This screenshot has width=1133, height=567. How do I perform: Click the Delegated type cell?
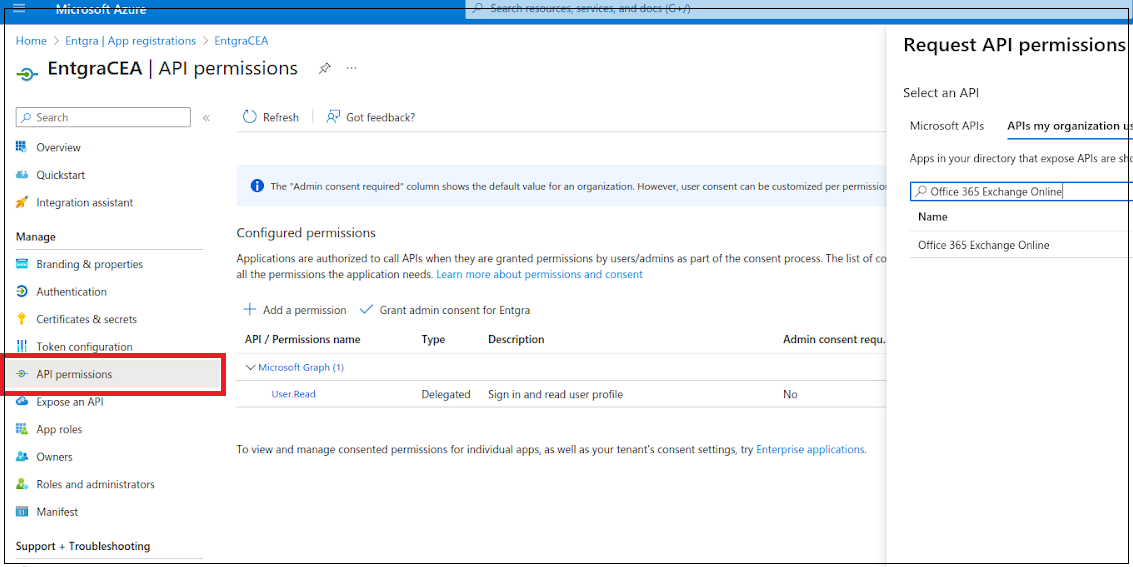pyautogui.click(x=446, y=394)
